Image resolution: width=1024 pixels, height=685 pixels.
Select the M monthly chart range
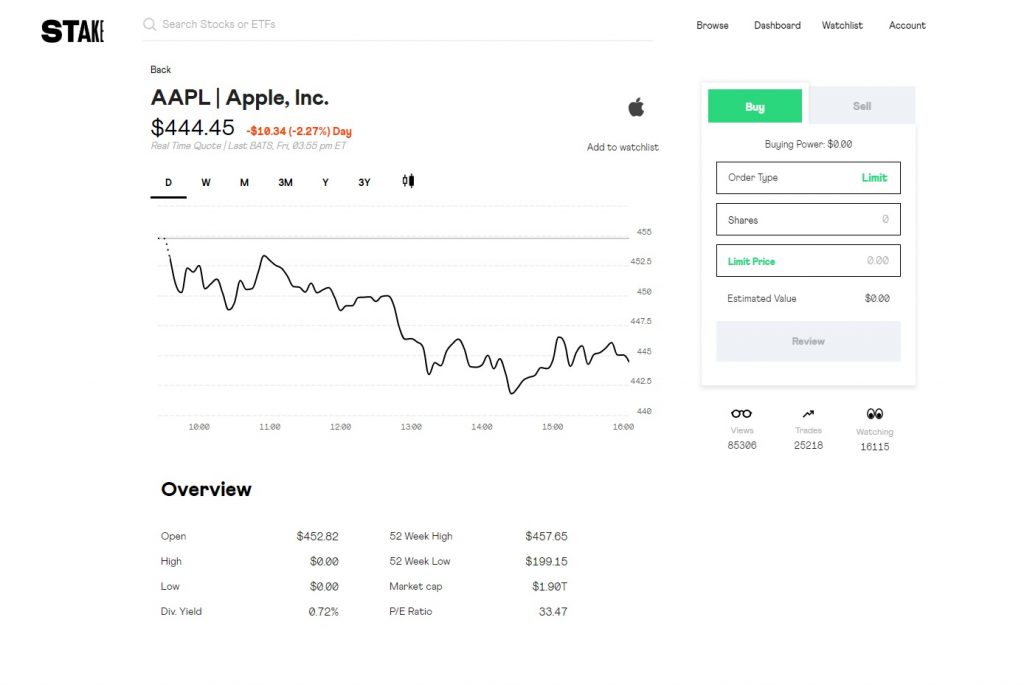[x=244, y=183]
